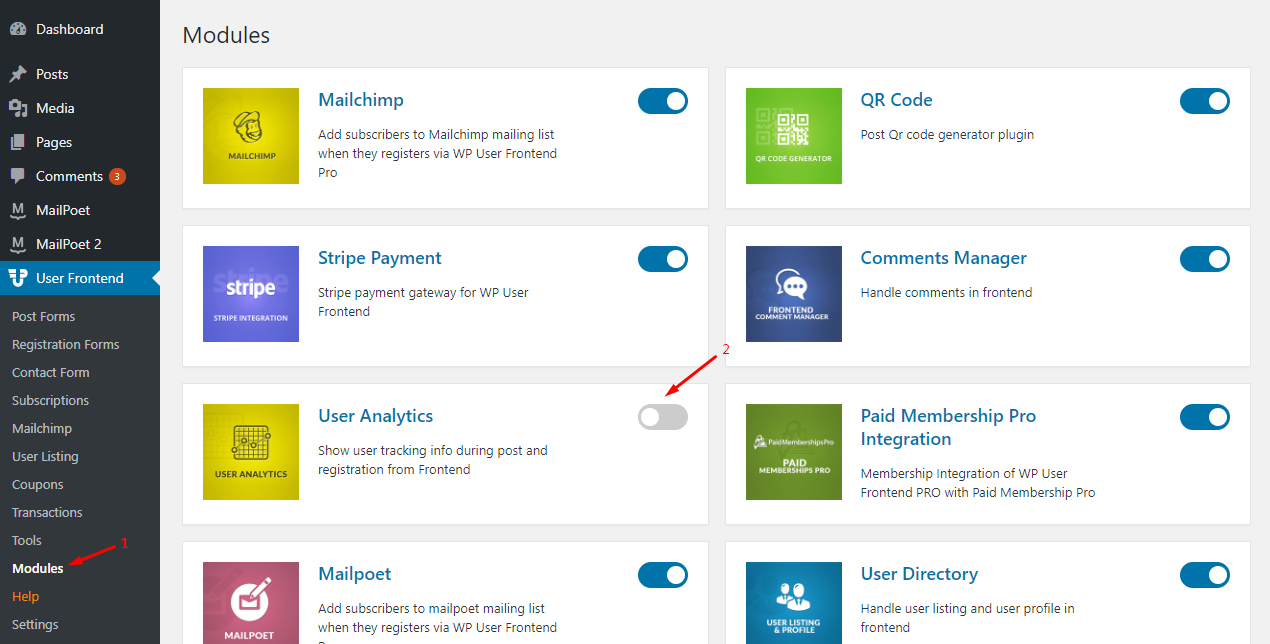Image resolution: width=1270 pixels, height=644 pixels.
Task: Open the Coupons submenu
Action: click(x=37, y=484)
